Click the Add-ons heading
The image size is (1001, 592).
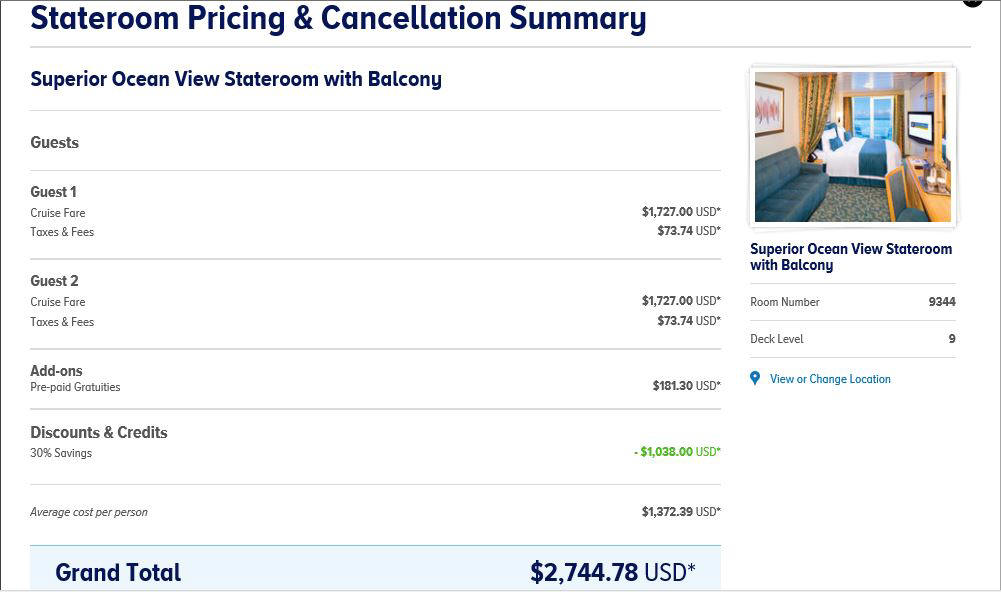pos(56,370)
